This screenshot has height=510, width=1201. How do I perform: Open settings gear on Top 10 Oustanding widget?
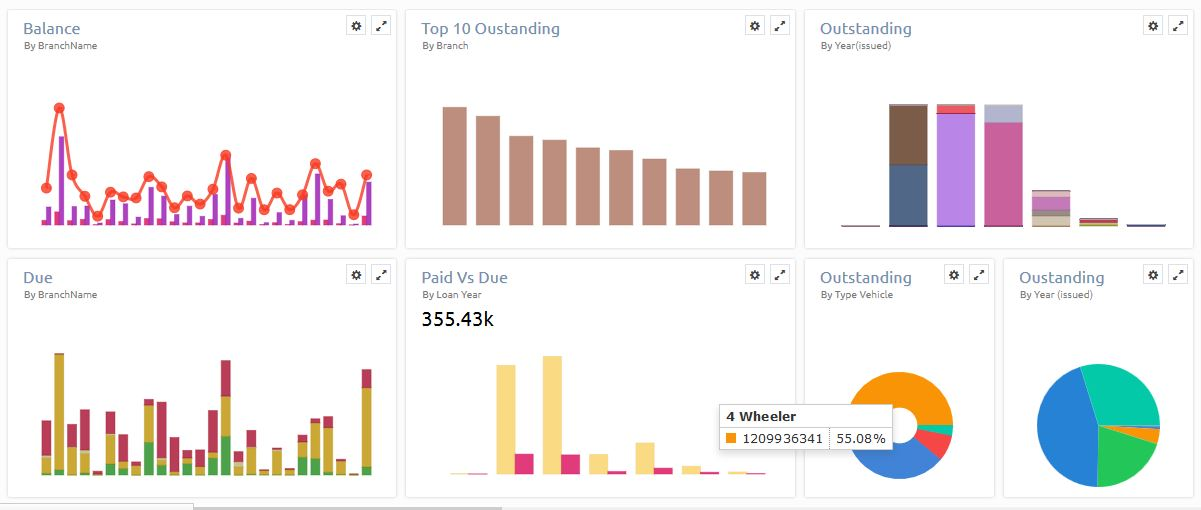[755, 26]
